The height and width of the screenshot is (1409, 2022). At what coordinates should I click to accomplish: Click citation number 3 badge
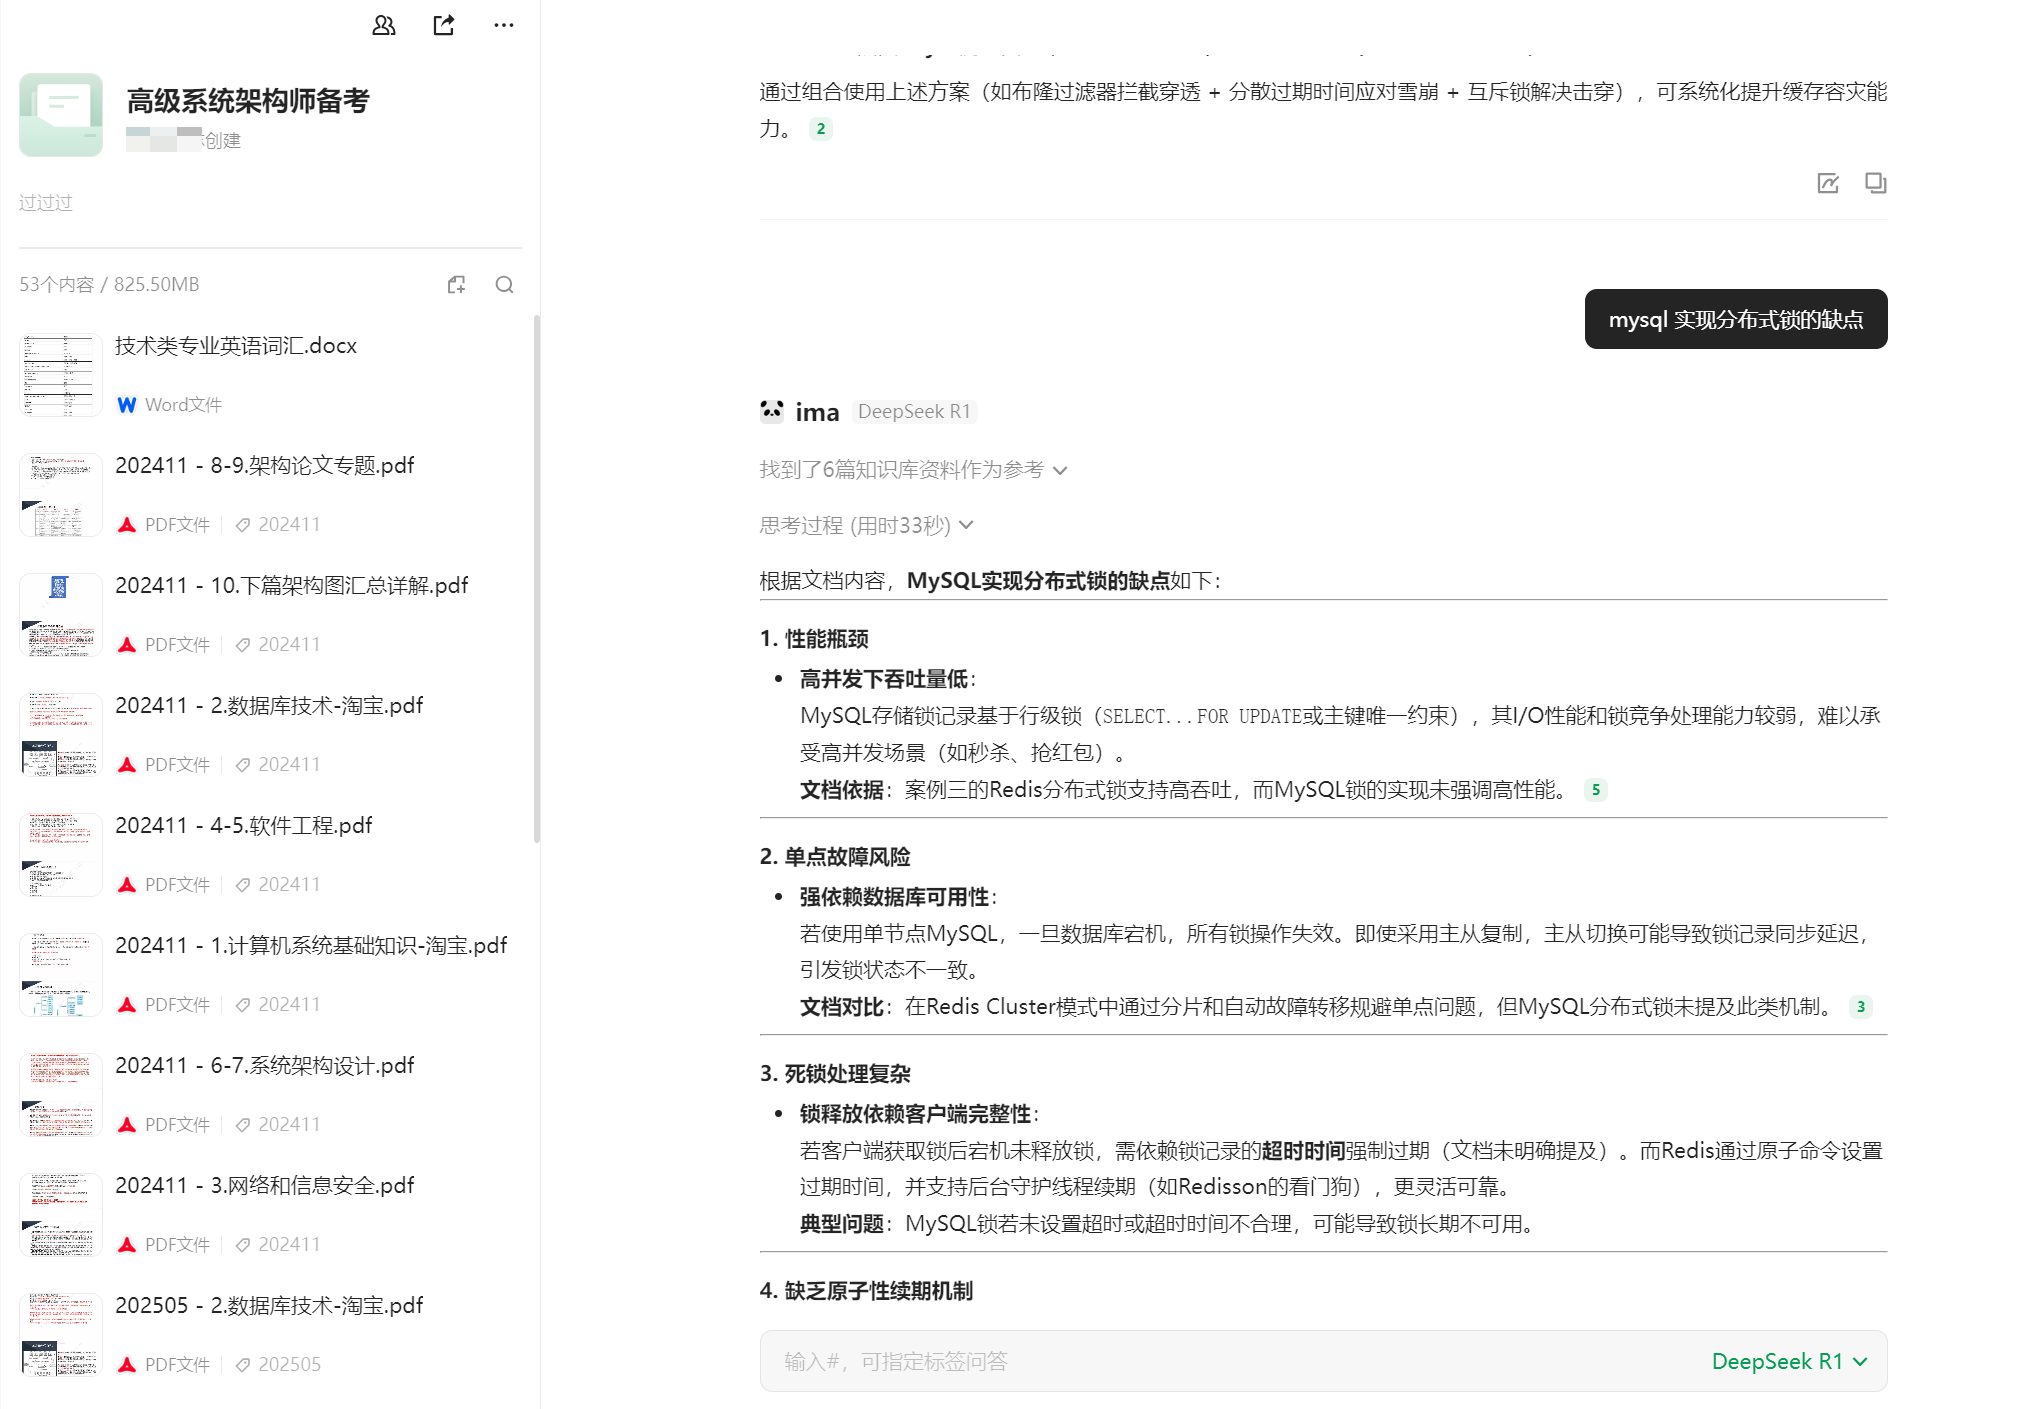pos(1860,1007)
